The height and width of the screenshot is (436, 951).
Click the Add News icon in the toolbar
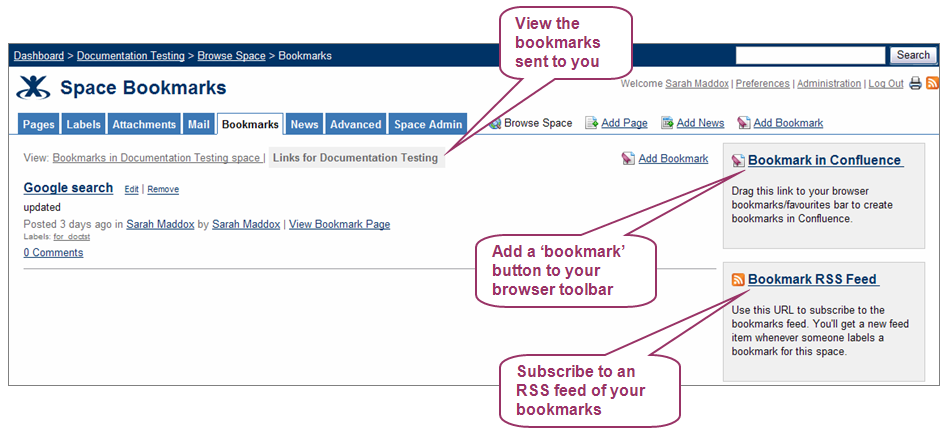(667, 123)
